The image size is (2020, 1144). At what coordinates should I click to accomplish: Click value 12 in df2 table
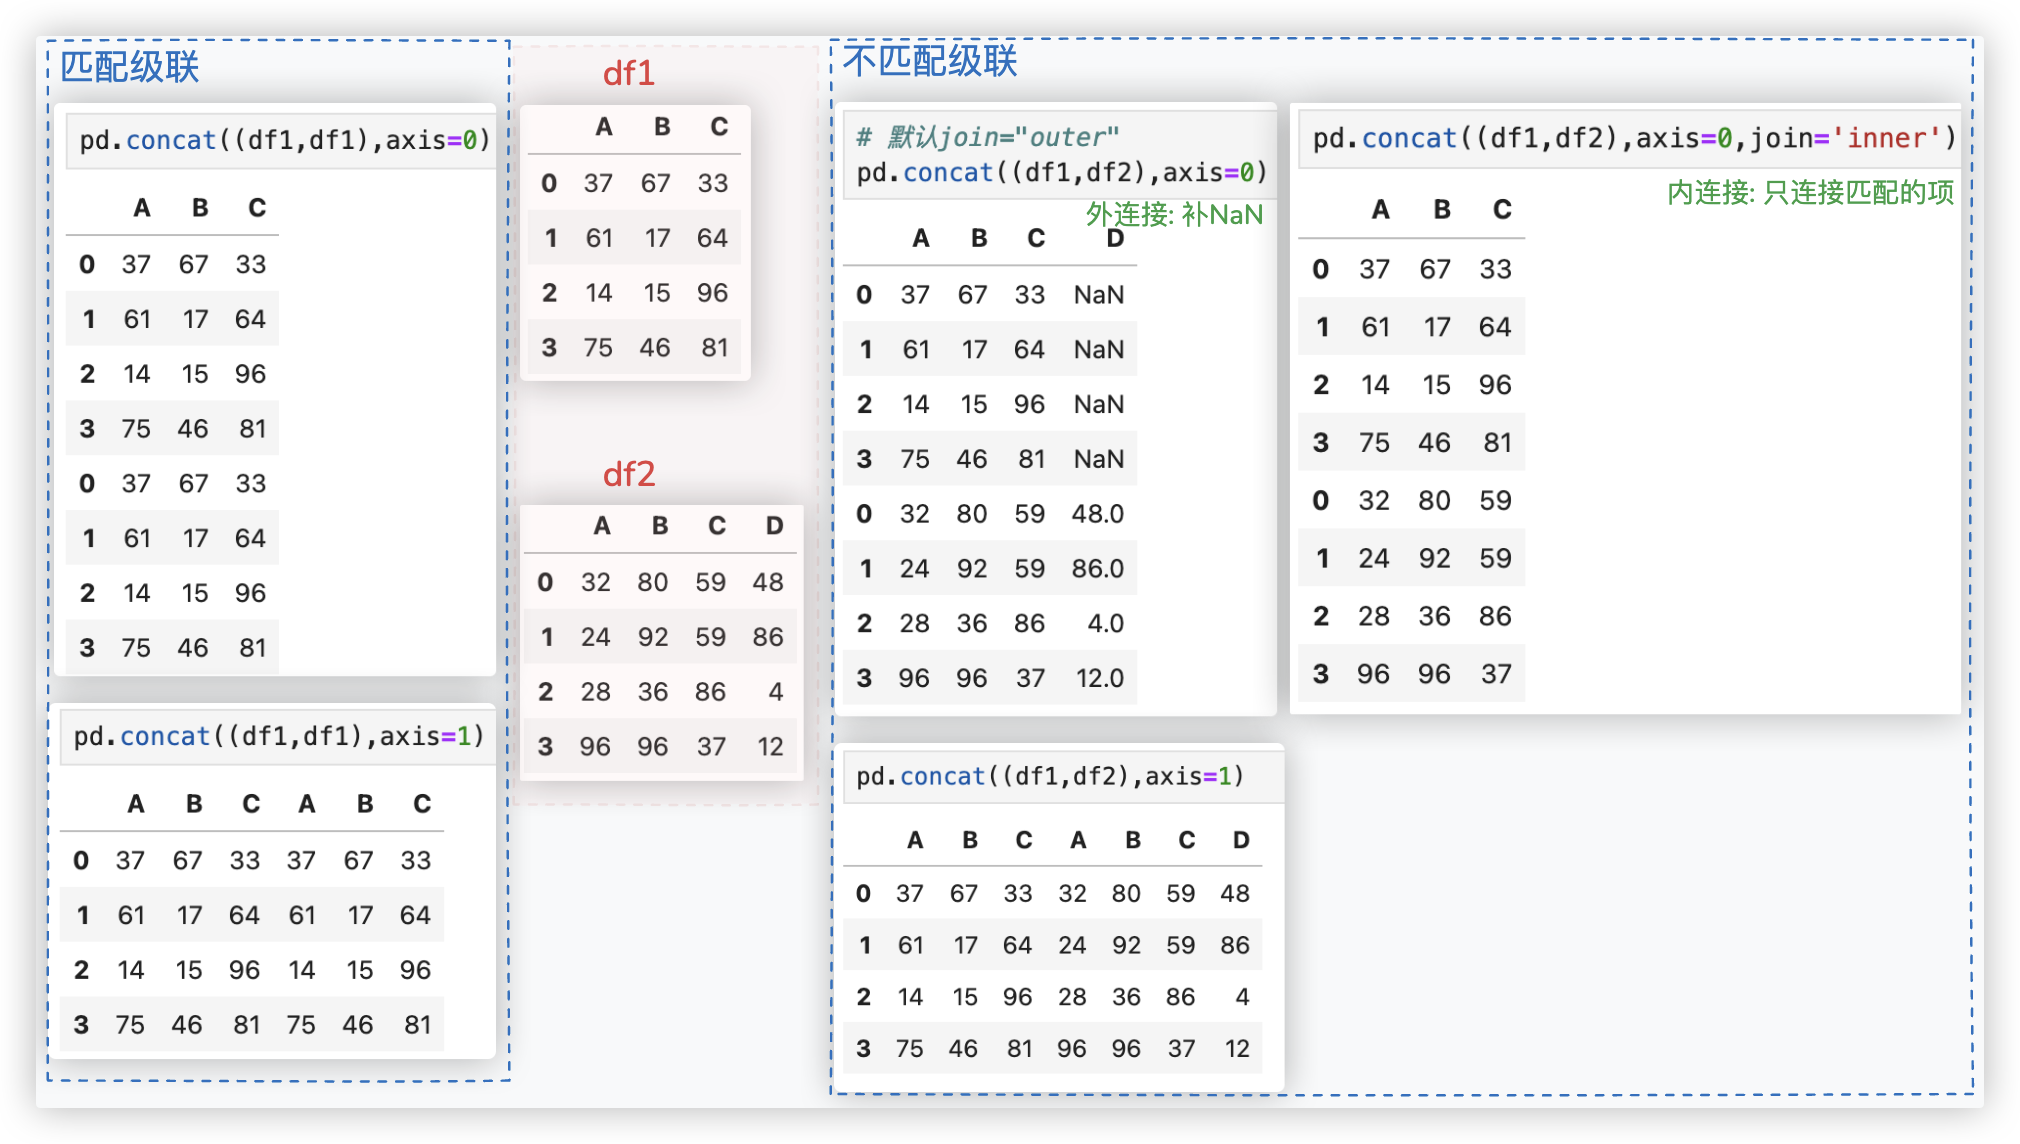pos(769,747)
